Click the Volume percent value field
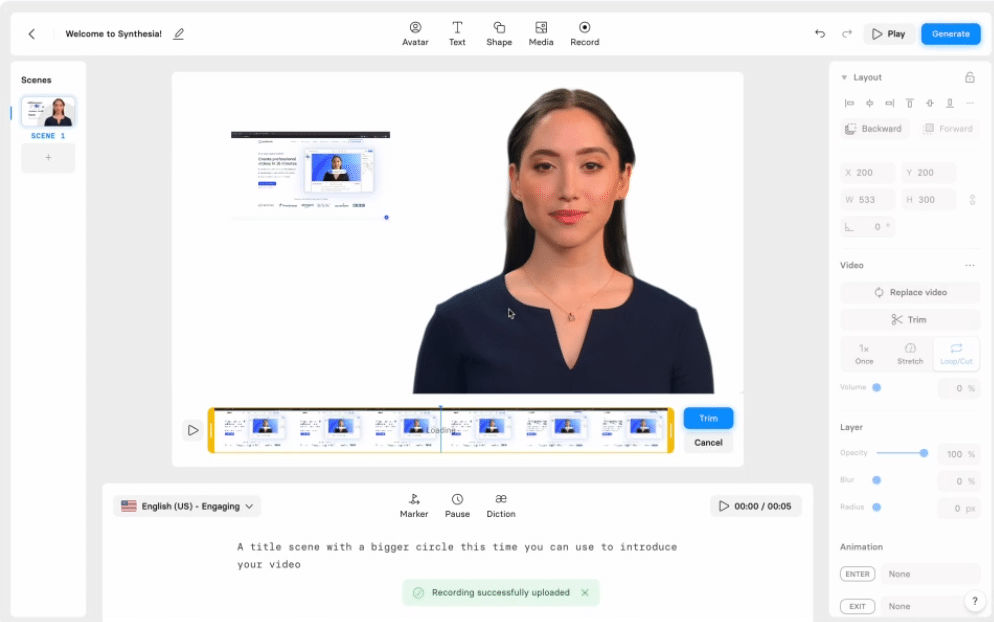This screenshot has width=994, height=622. pyautogui.click(x=958, y=388)
